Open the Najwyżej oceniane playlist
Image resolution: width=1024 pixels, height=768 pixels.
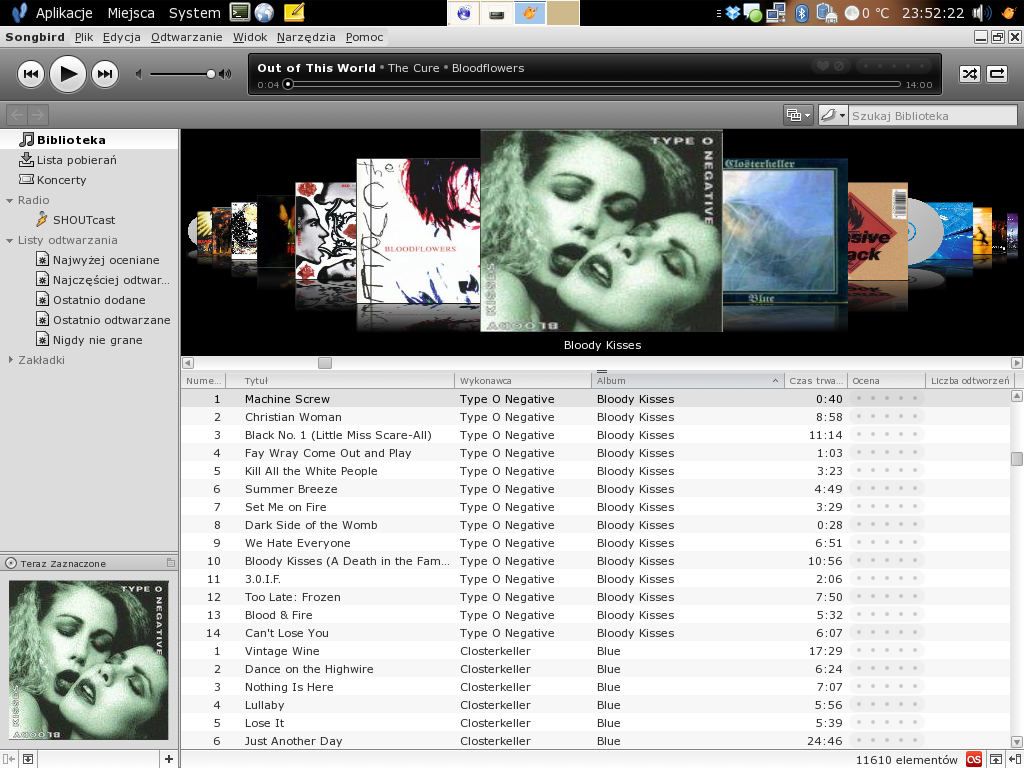tap(89, 260)
